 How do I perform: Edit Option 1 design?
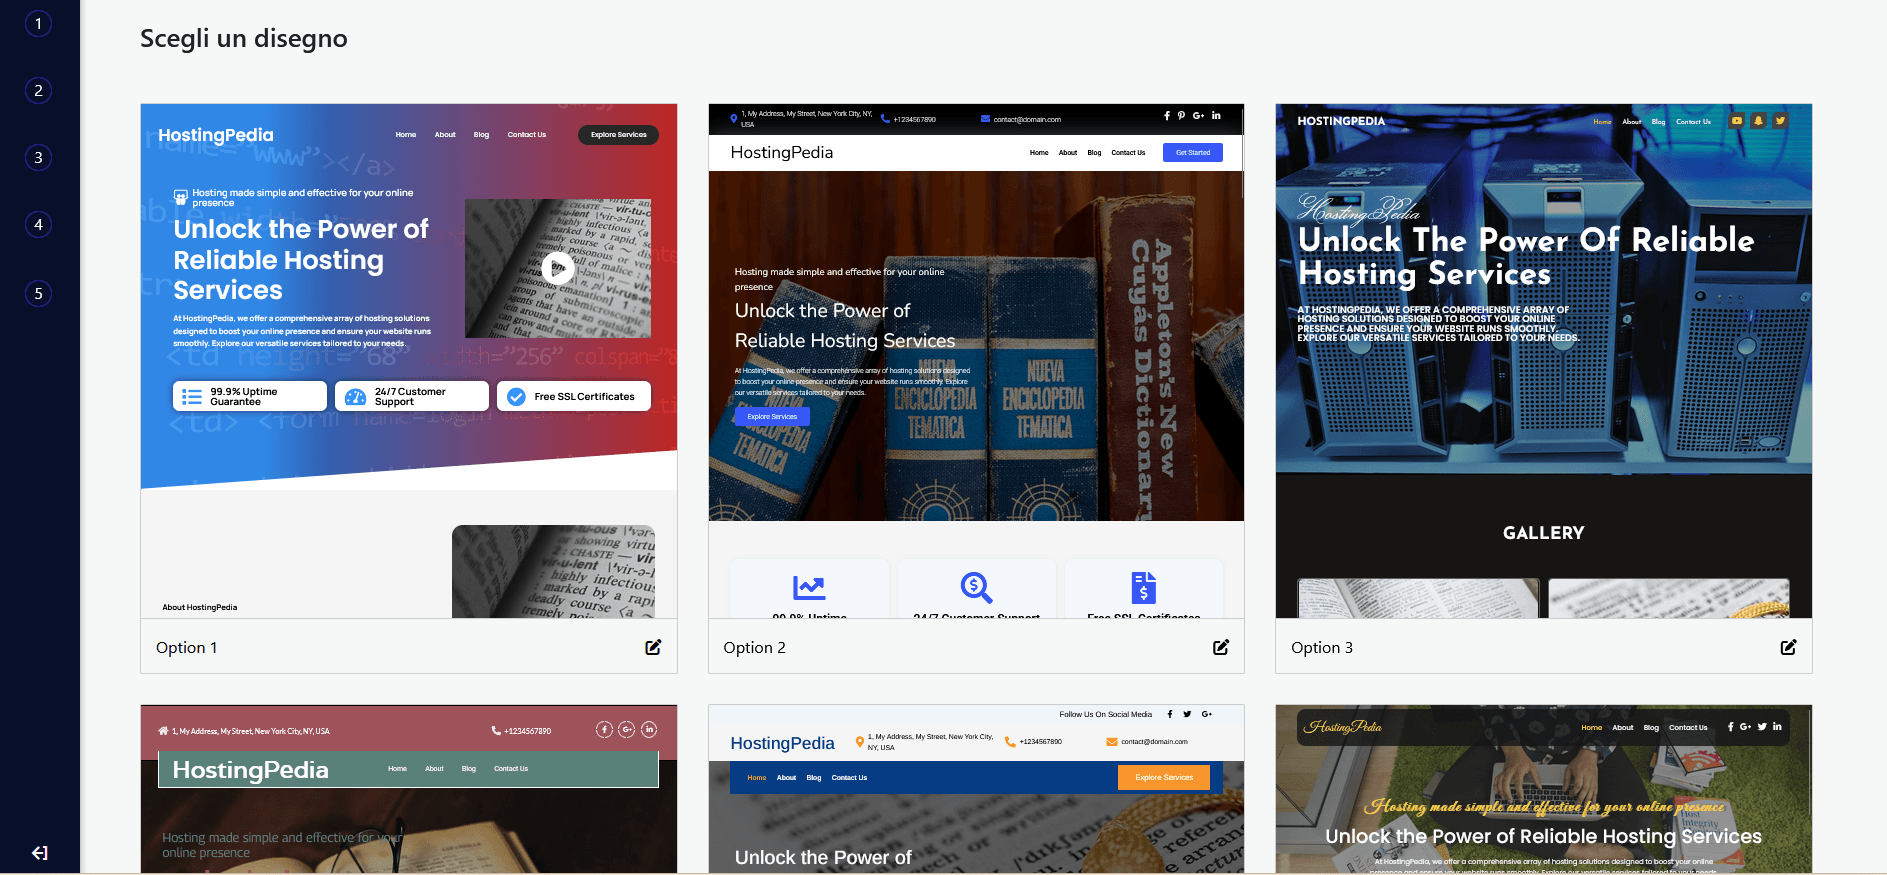(x=653, y=647)
